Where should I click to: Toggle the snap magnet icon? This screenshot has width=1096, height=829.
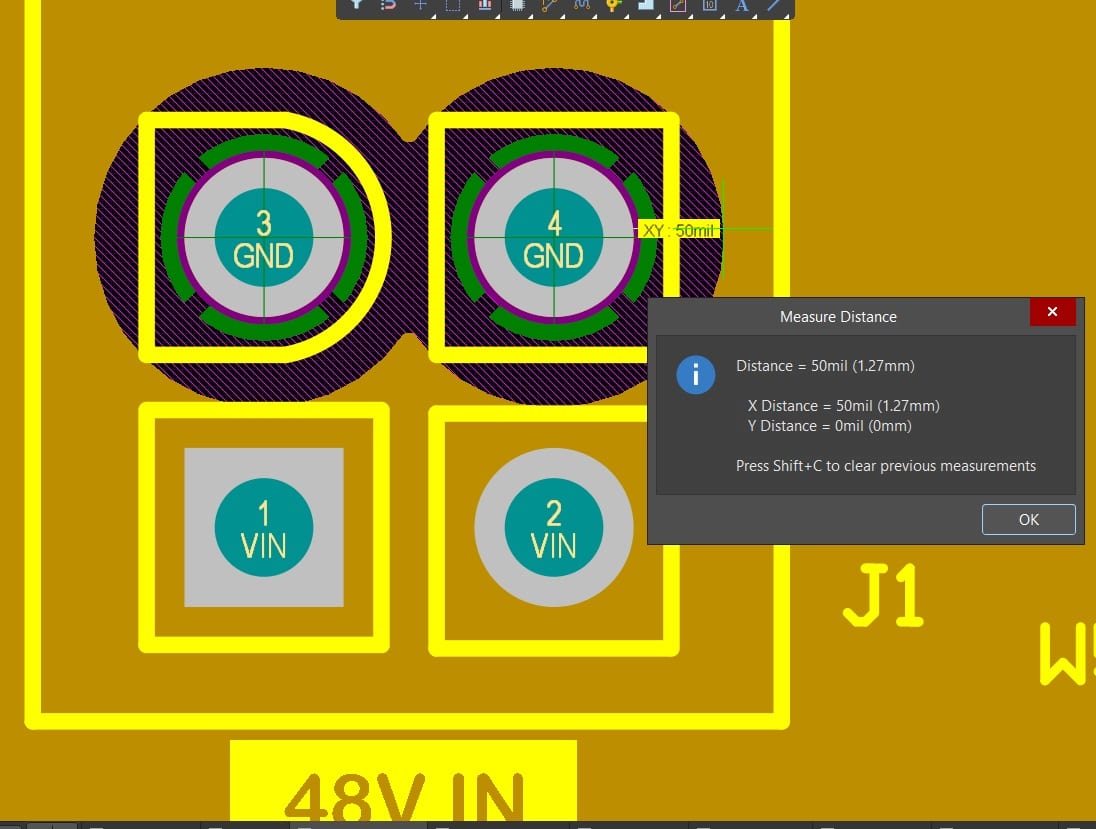tap(388, 4)
